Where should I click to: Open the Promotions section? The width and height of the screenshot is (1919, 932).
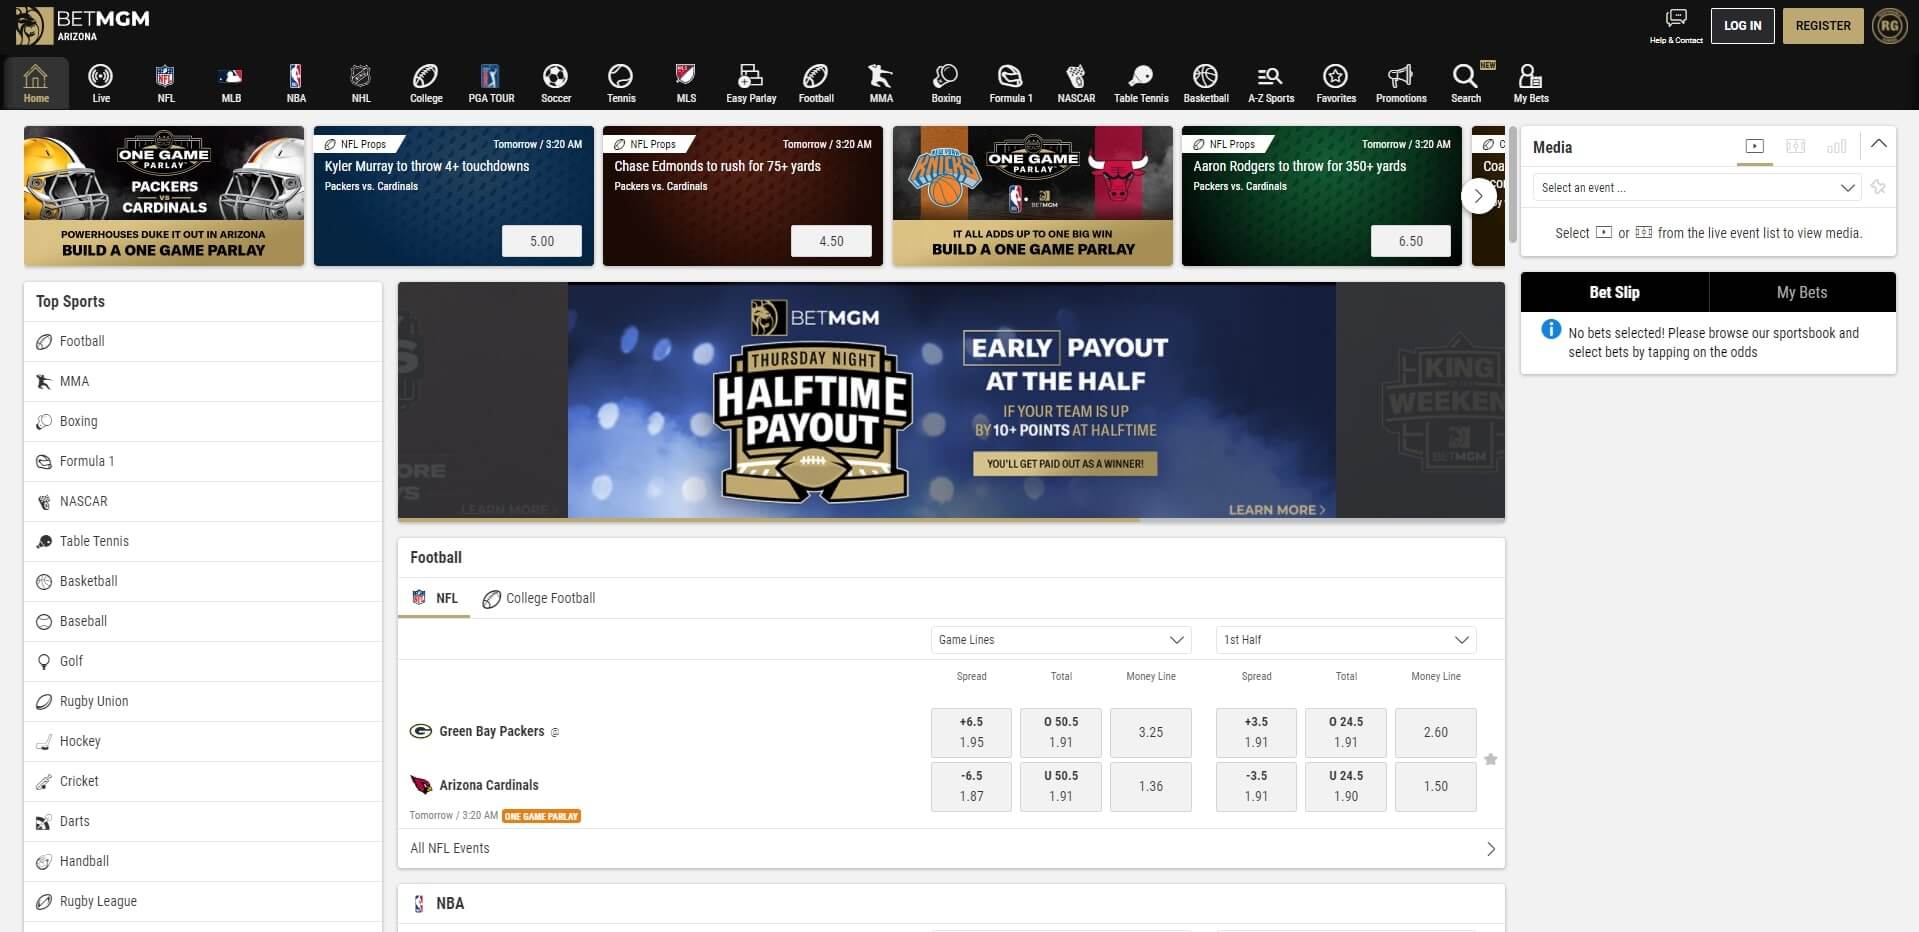click(x=1400, y=83)
